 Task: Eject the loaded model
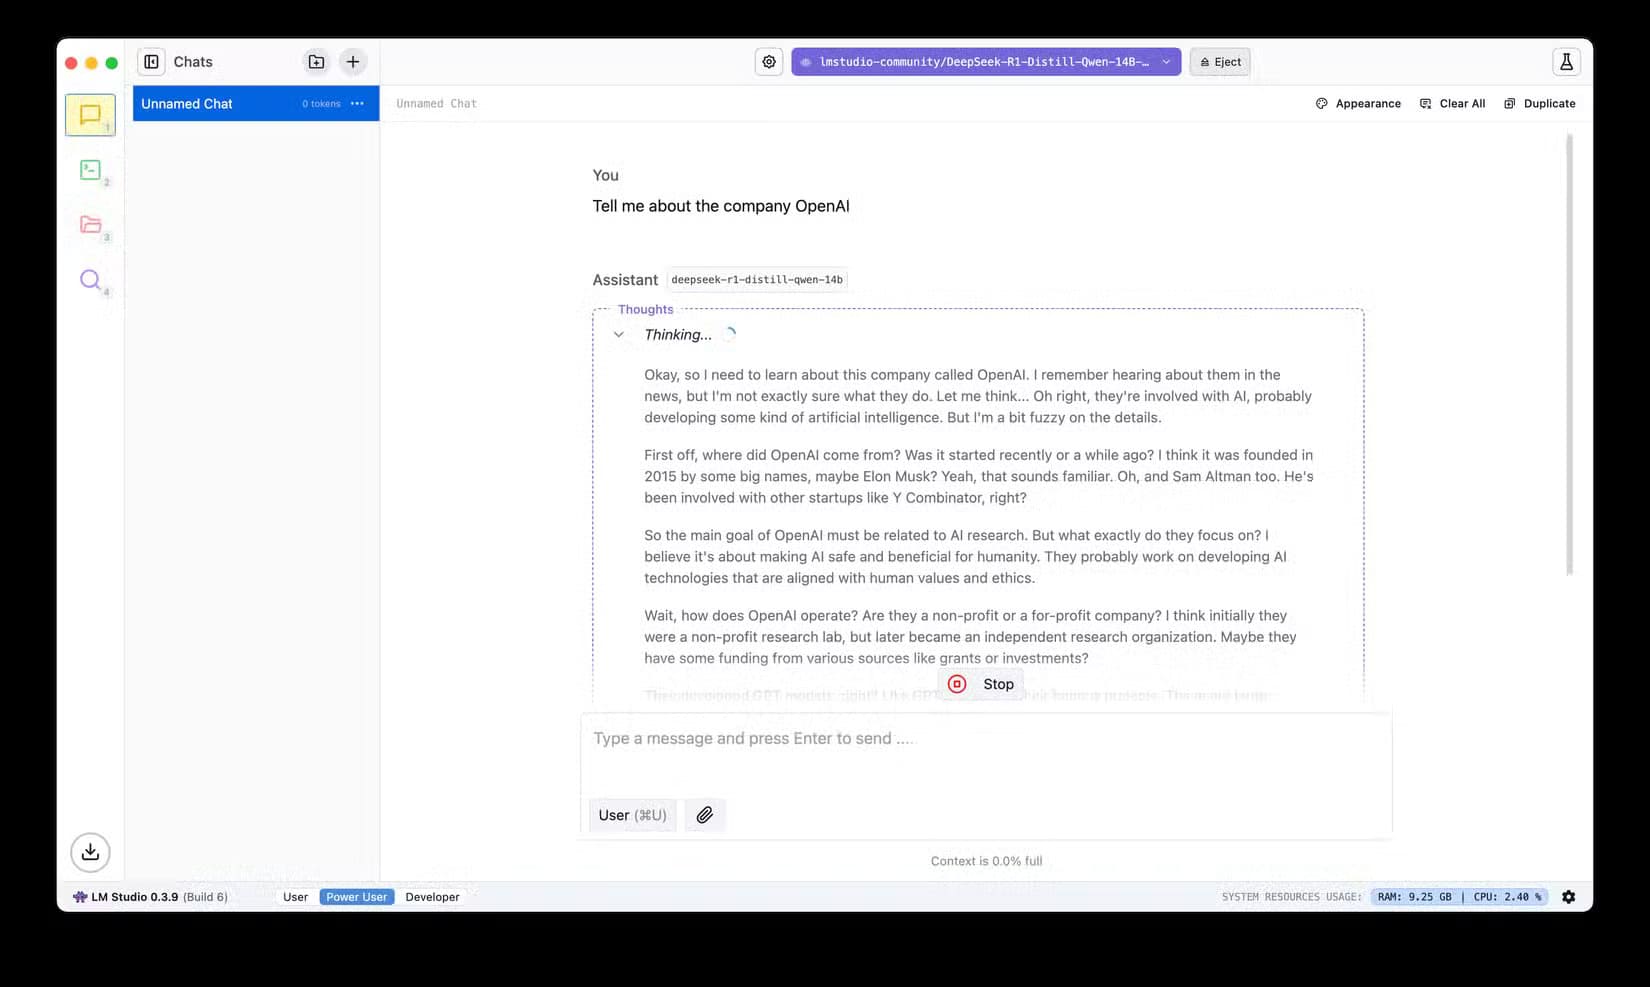[1220, 62]
